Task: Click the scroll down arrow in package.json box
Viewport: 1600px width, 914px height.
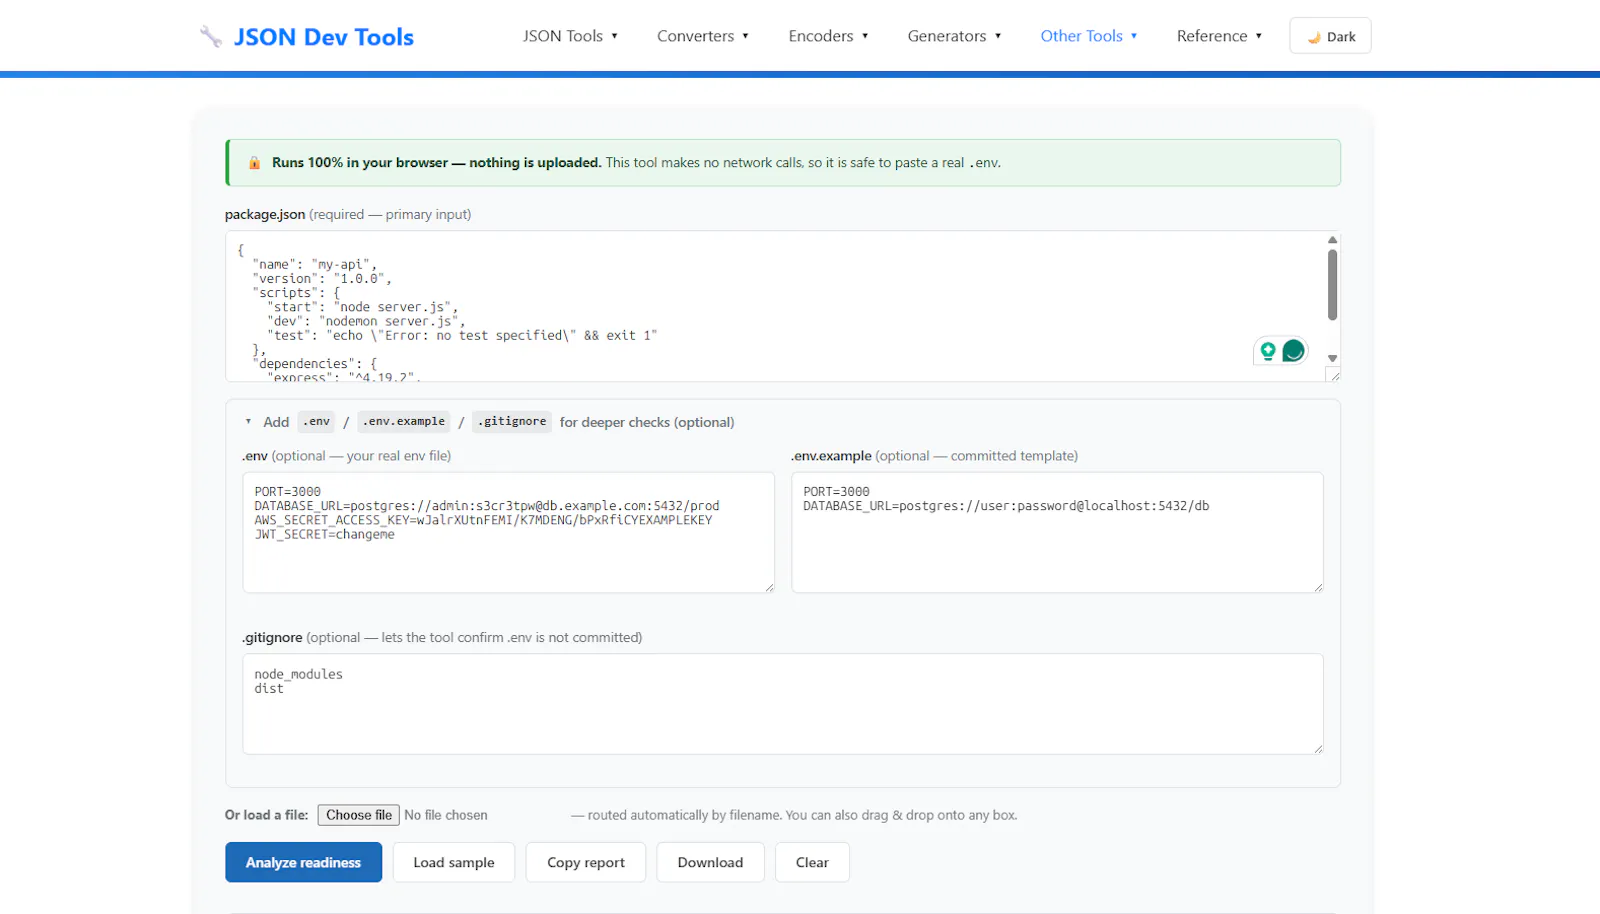Action: (1332, 358)
